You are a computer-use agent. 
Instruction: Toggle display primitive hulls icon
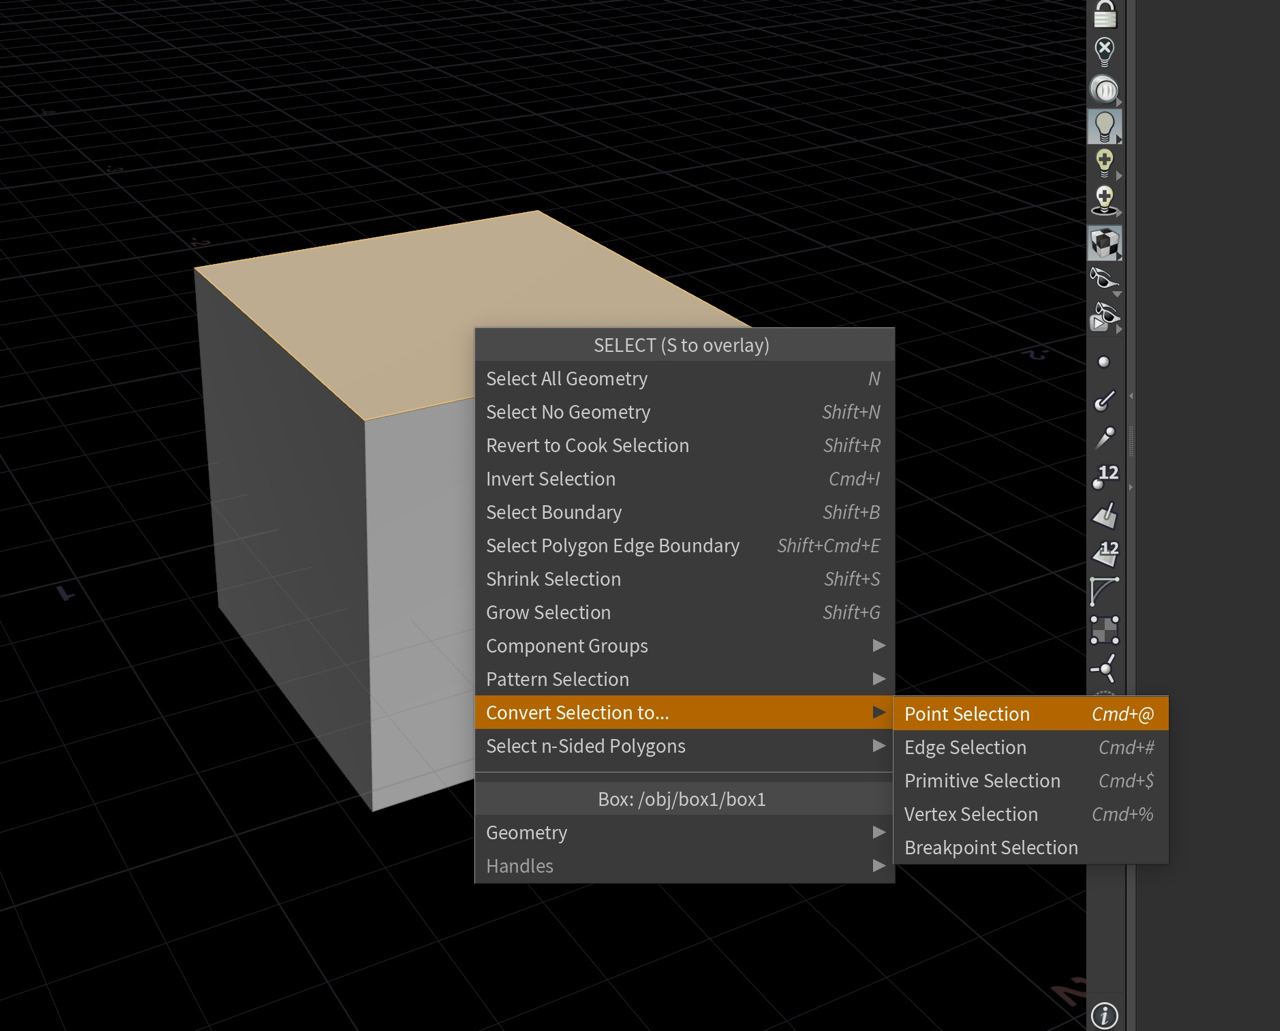coord(1104,591)
